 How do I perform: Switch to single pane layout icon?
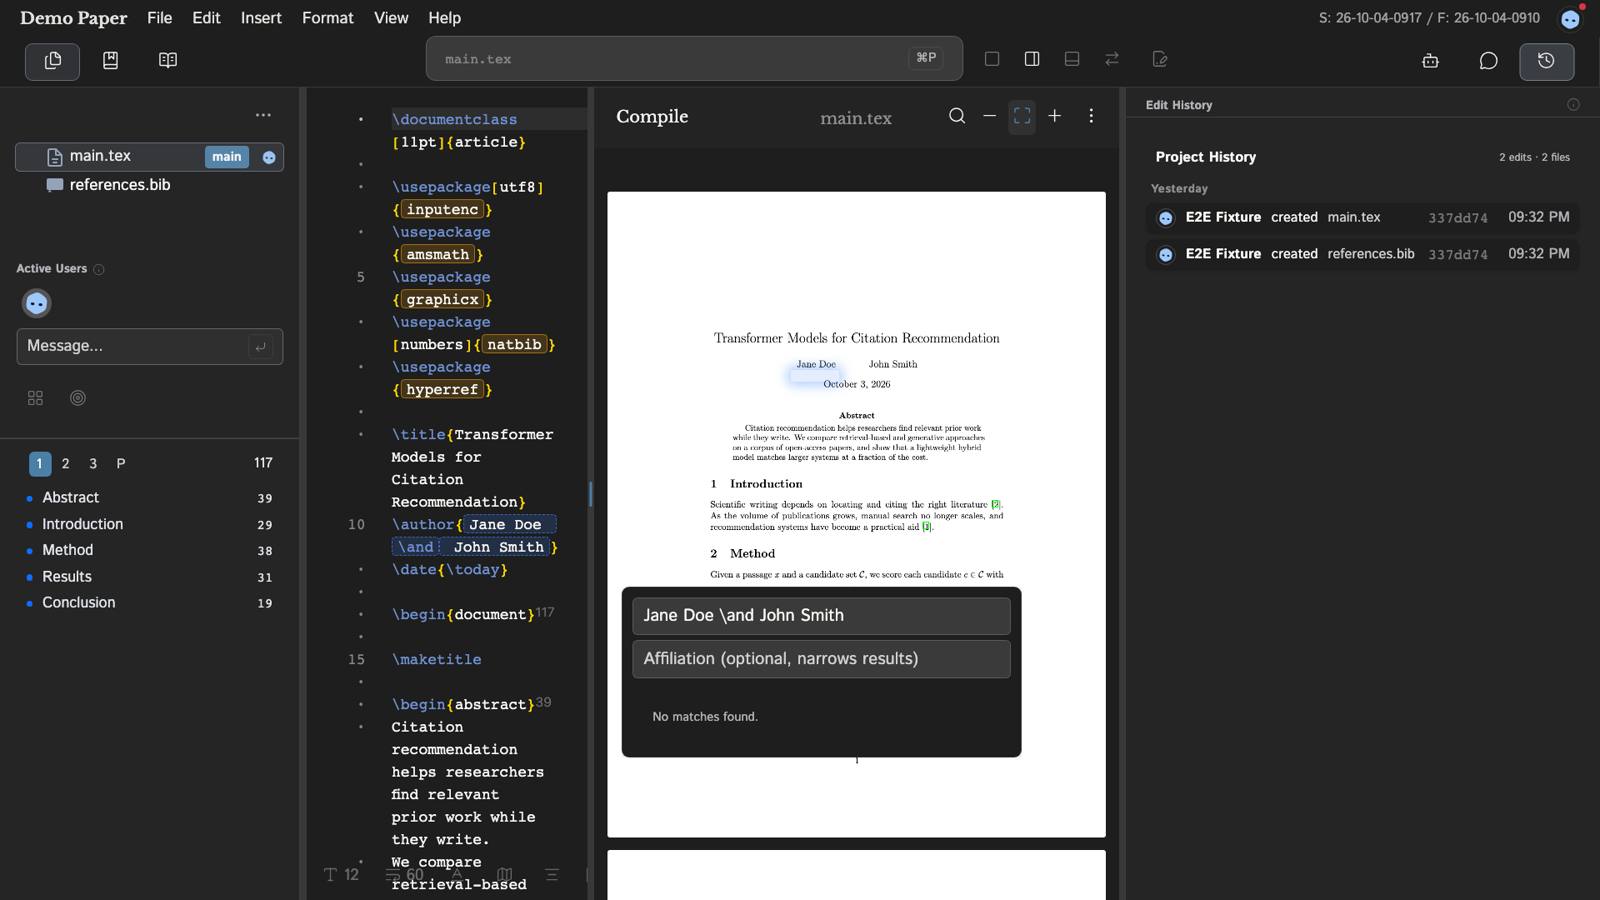992,59
